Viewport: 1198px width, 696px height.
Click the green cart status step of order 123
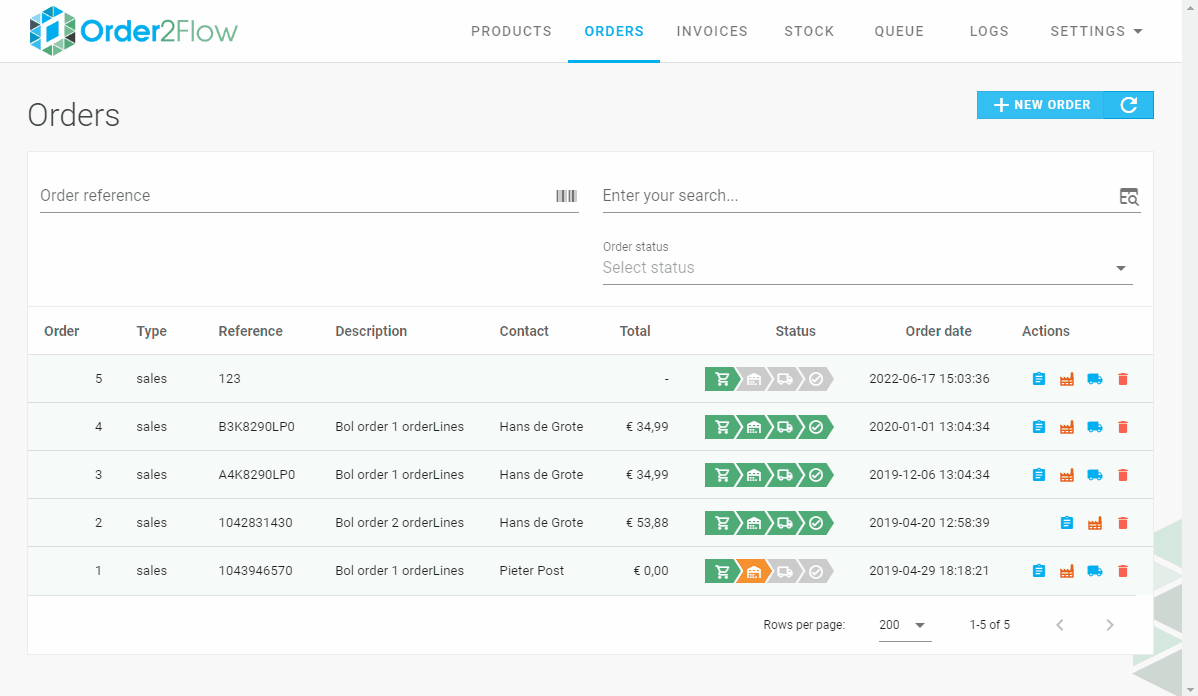pyautogui.click(x=721, y=379)
